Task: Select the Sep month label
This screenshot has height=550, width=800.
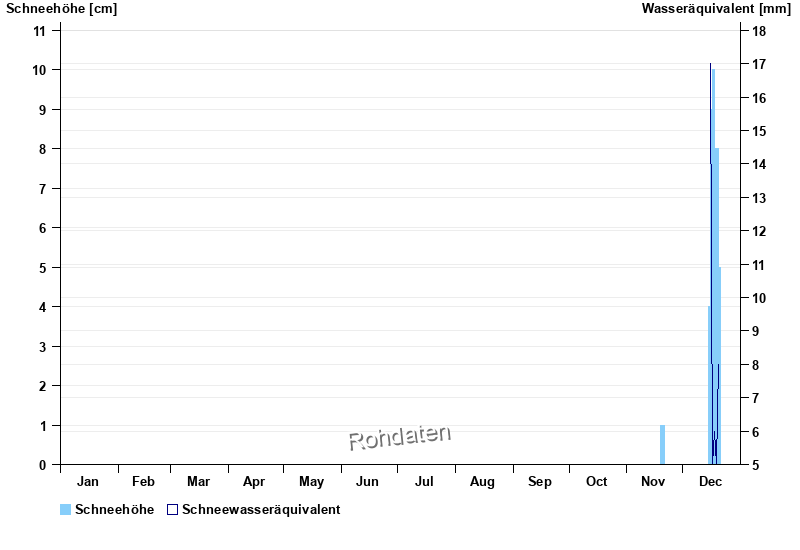Action: (540, 482)
